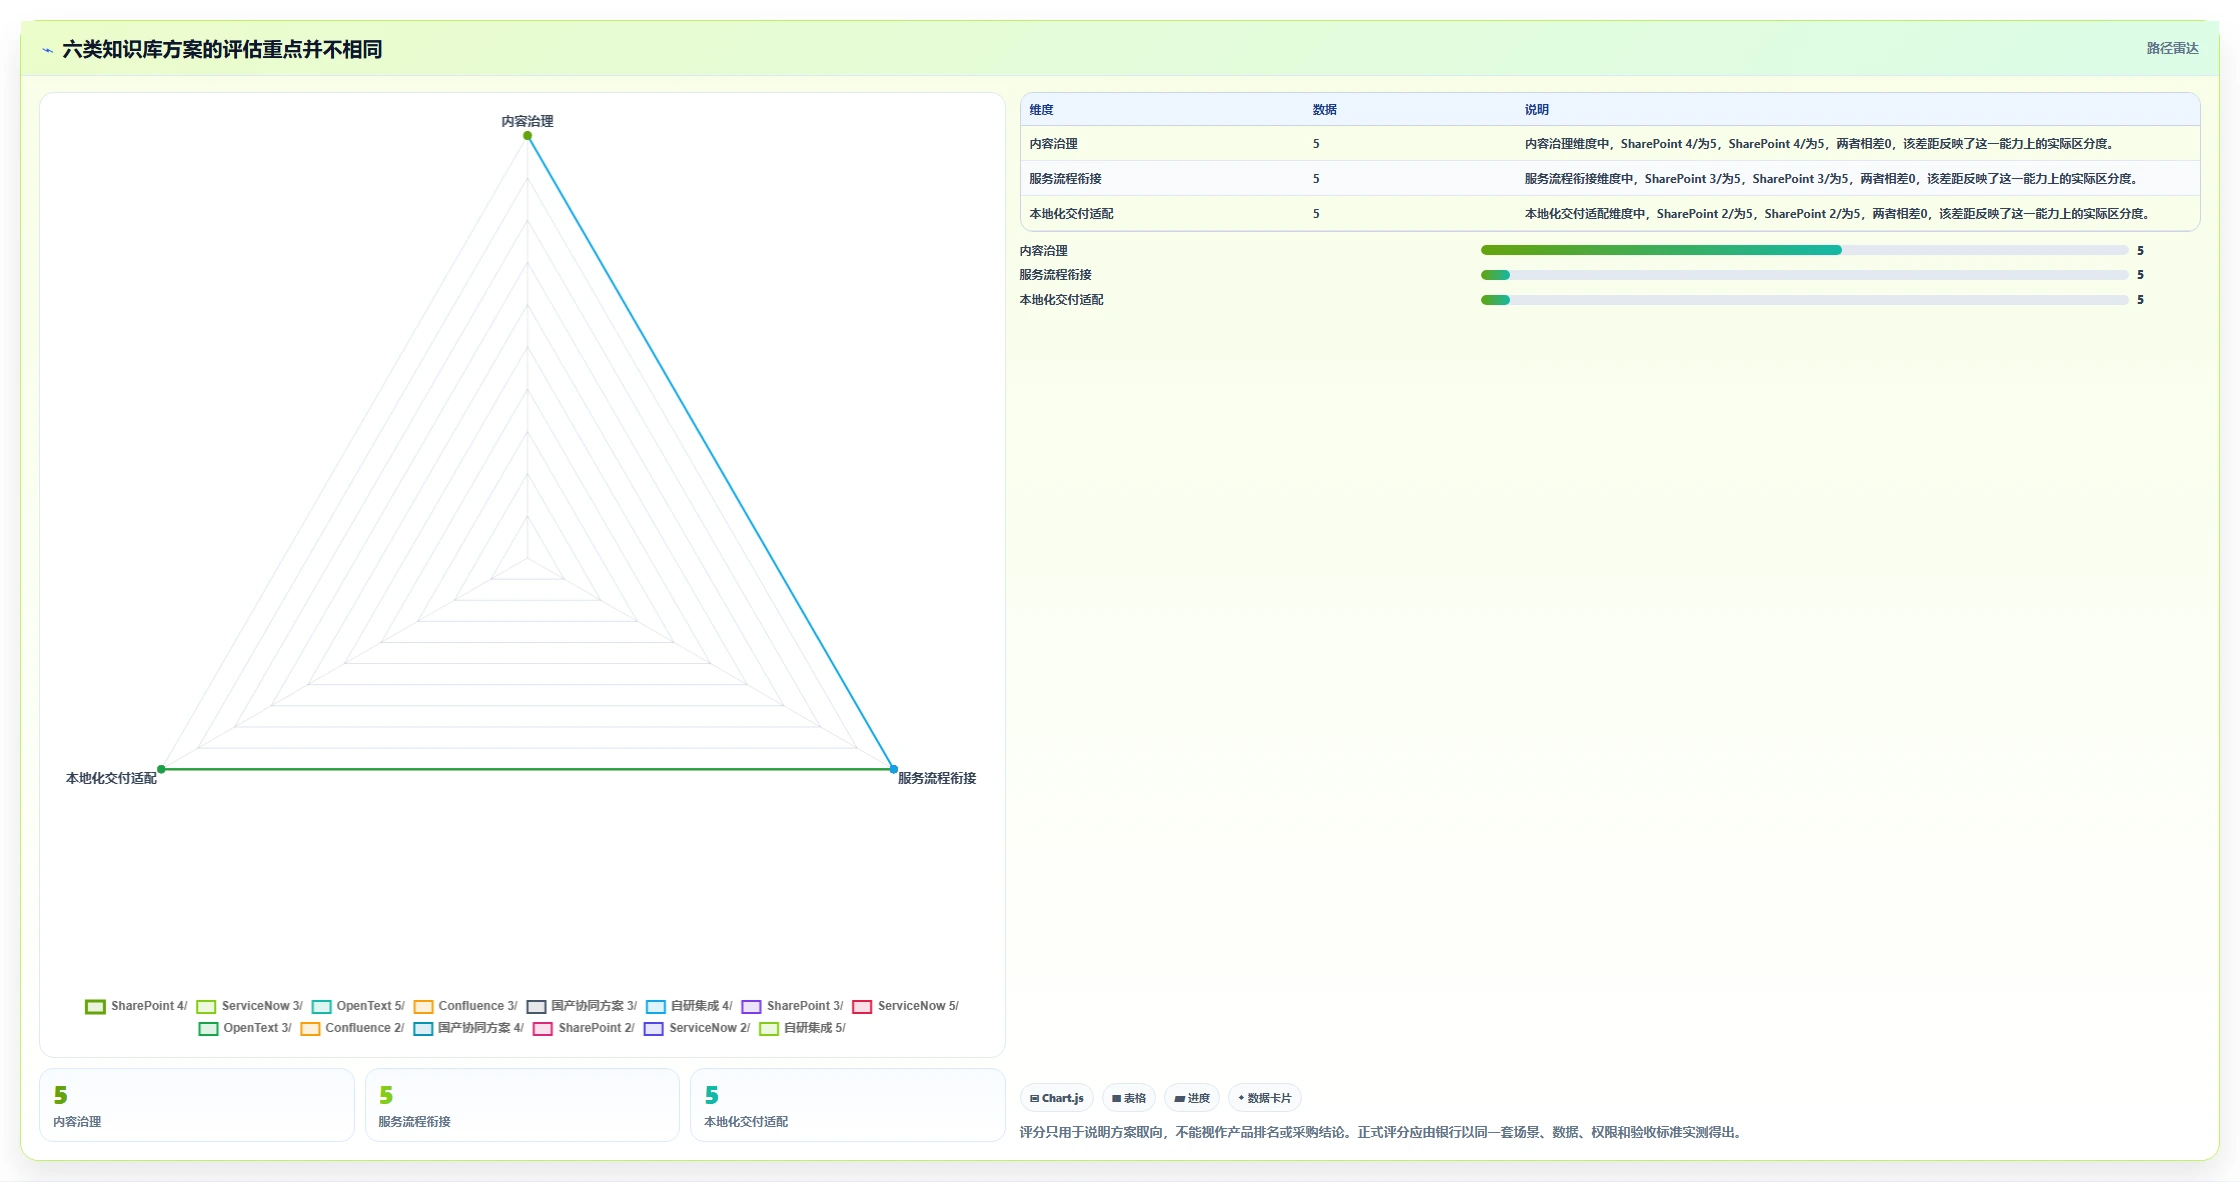Click the 本地化交付适配 axis label on radar
The width and height of the screenshot is (2240, 1182).
pyautogui.click(x=111, y=778)
